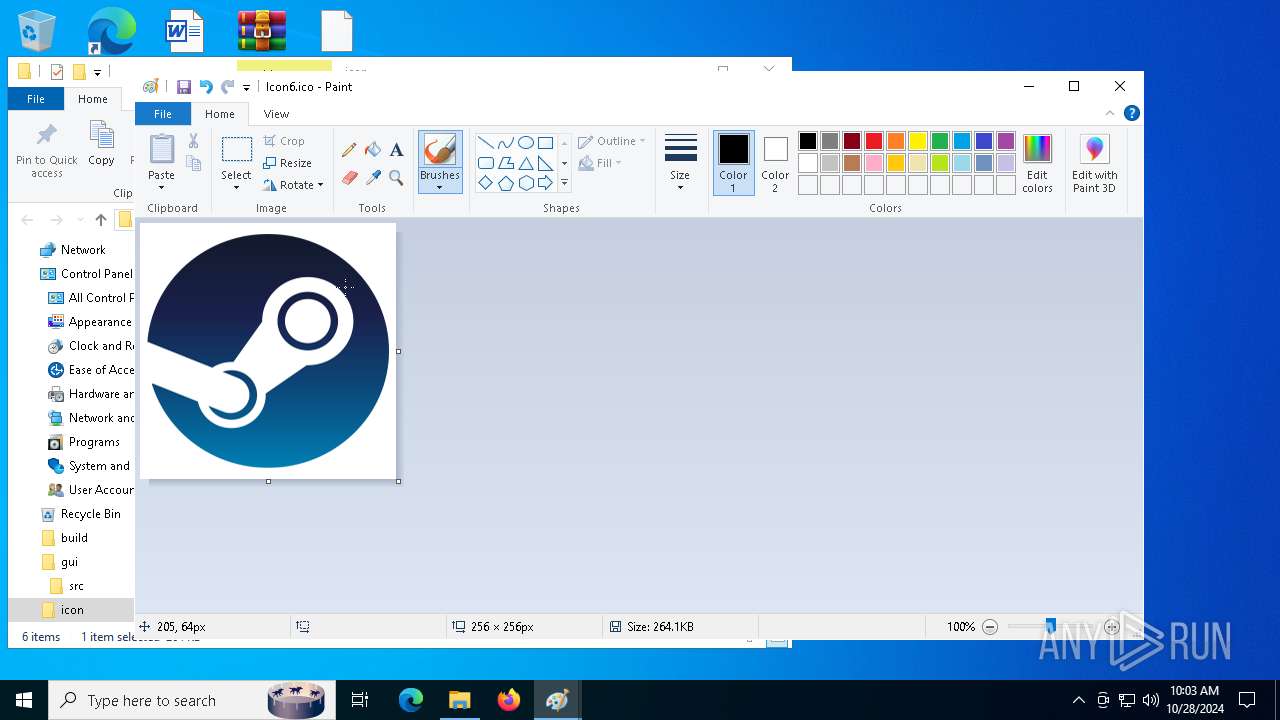The image size is (1280, 720).
Task: Select Color 1 box
Action: pos(733,163)
